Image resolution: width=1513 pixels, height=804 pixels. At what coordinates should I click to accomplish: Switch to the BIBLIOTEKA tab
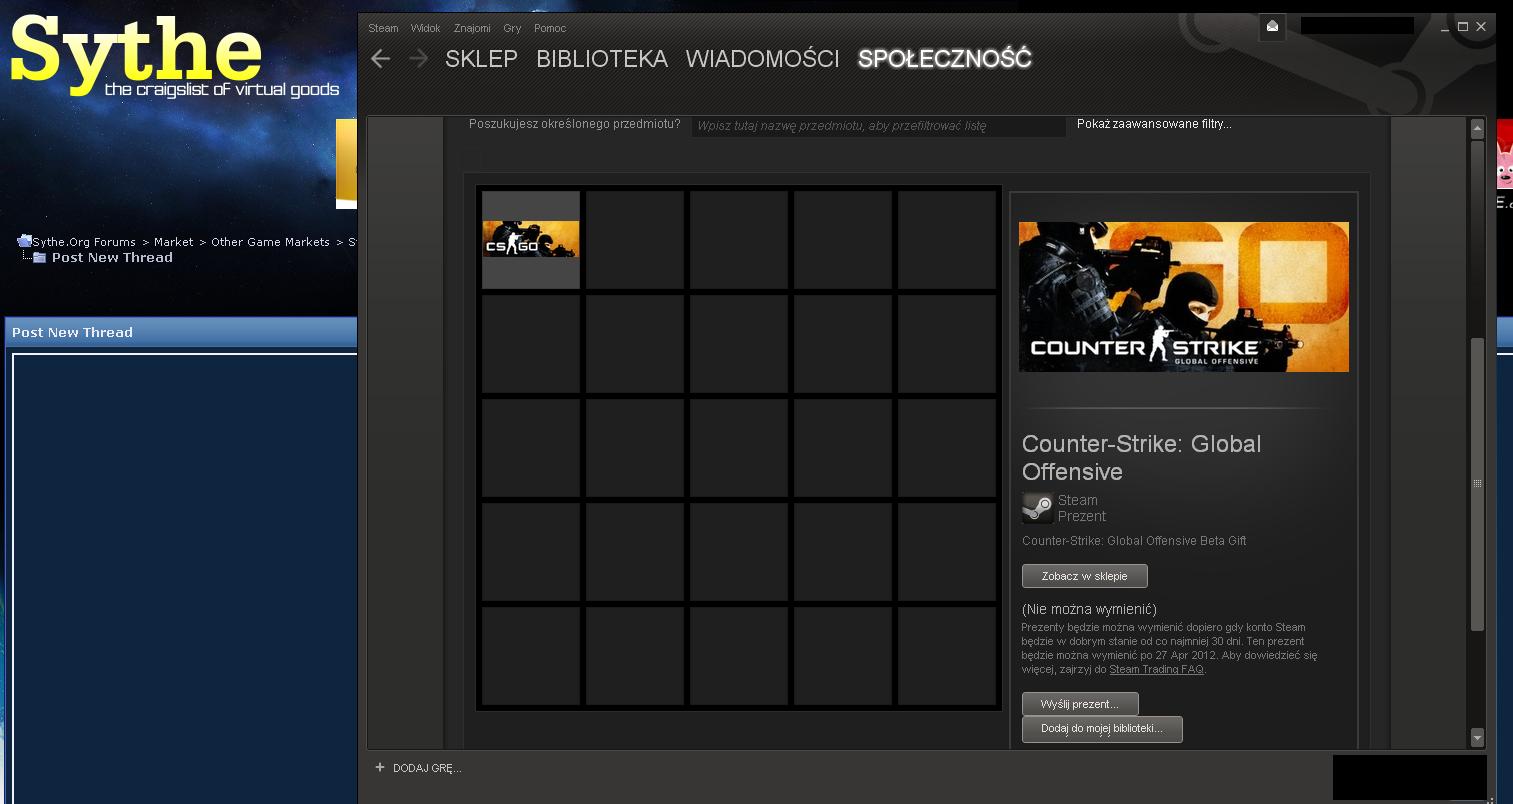(602, 59)
